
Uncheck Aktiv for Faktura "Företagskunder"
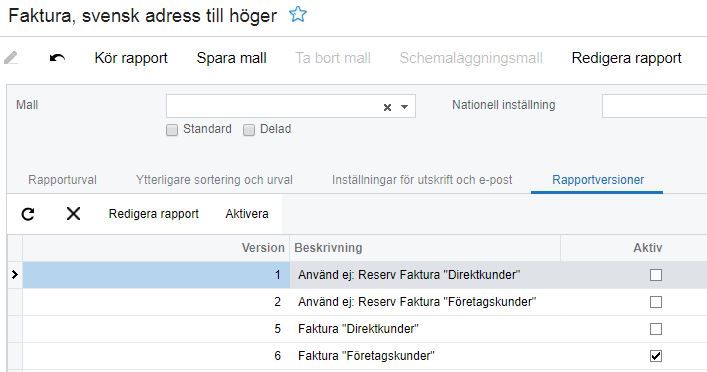pos(656,356)
